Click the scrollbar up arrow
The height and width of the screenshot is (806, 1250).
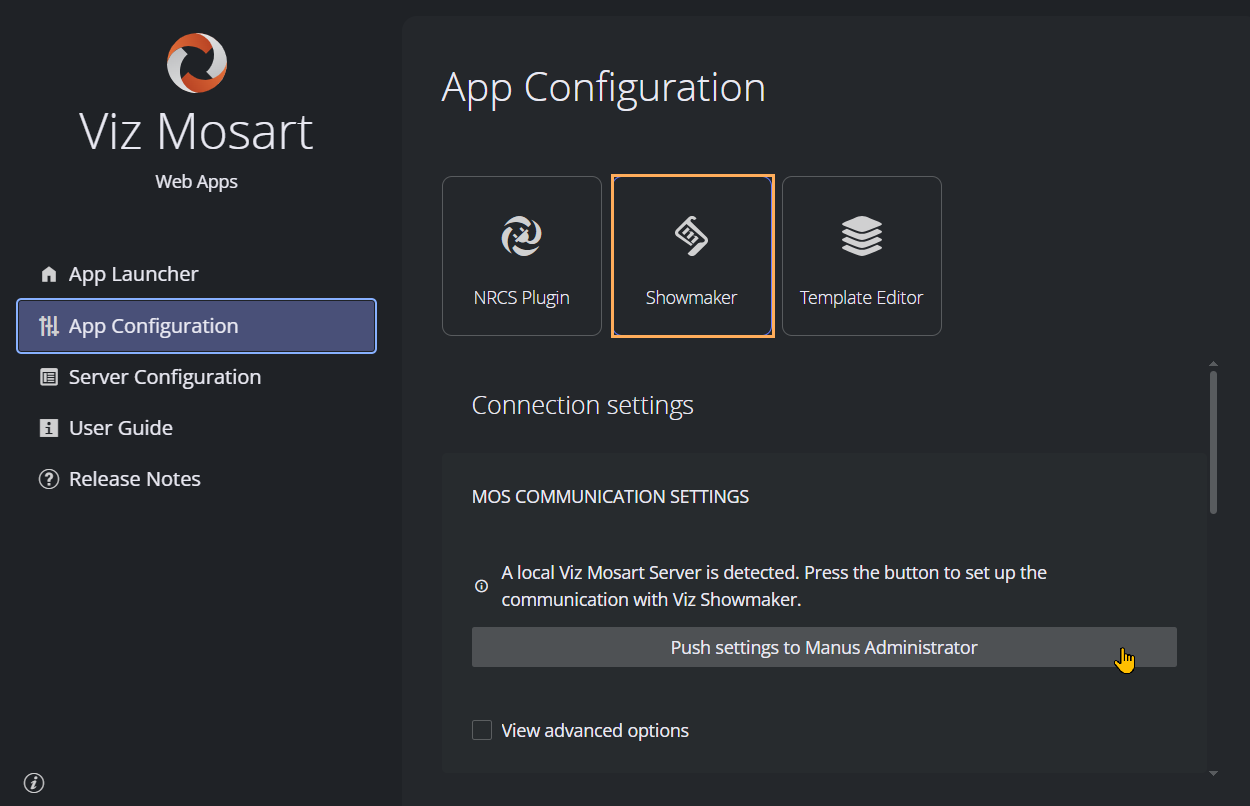pyautogui.click(x=1214, y=364)
